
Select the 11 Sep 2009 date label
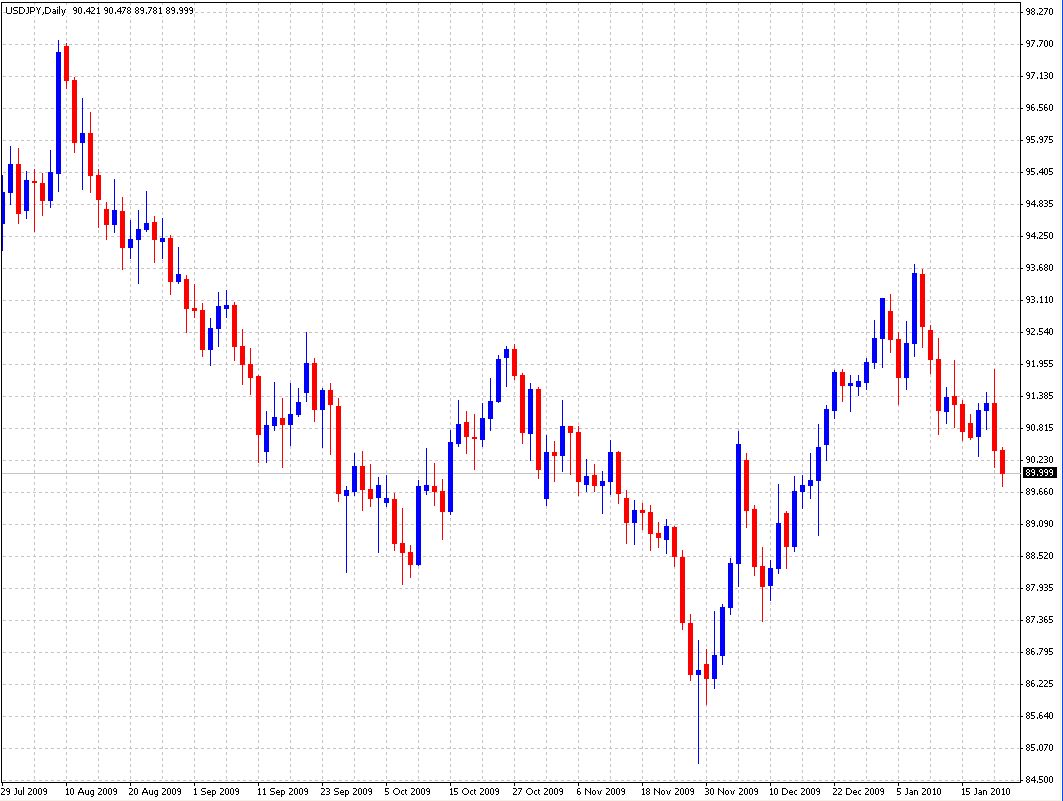(x=283, y=791)
